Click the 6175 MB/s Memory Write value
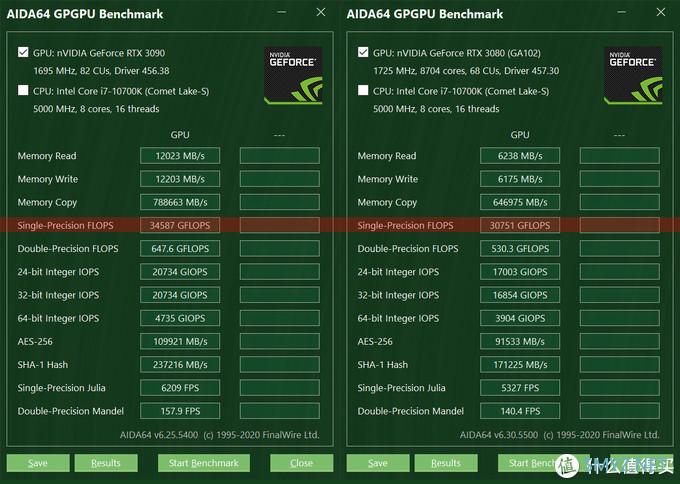The height and width of the screenshot is (484, 680). coord(520,179)
